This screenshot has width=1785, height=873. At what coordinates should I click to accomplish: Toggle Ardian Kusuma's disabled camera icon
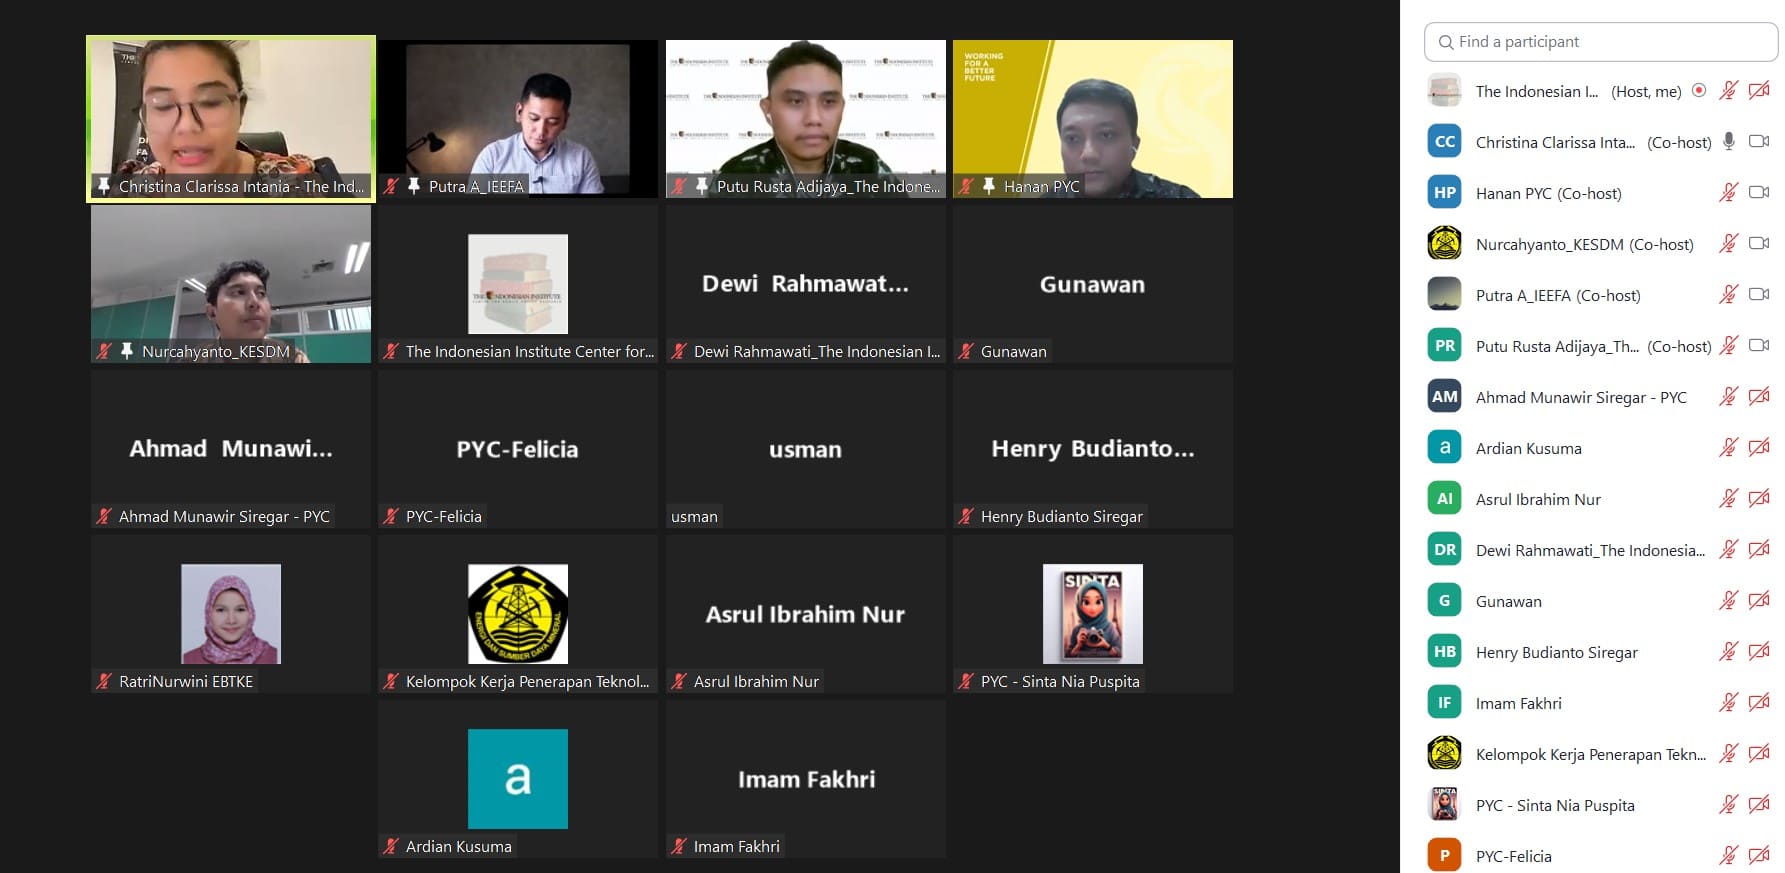pos(1759,448)
